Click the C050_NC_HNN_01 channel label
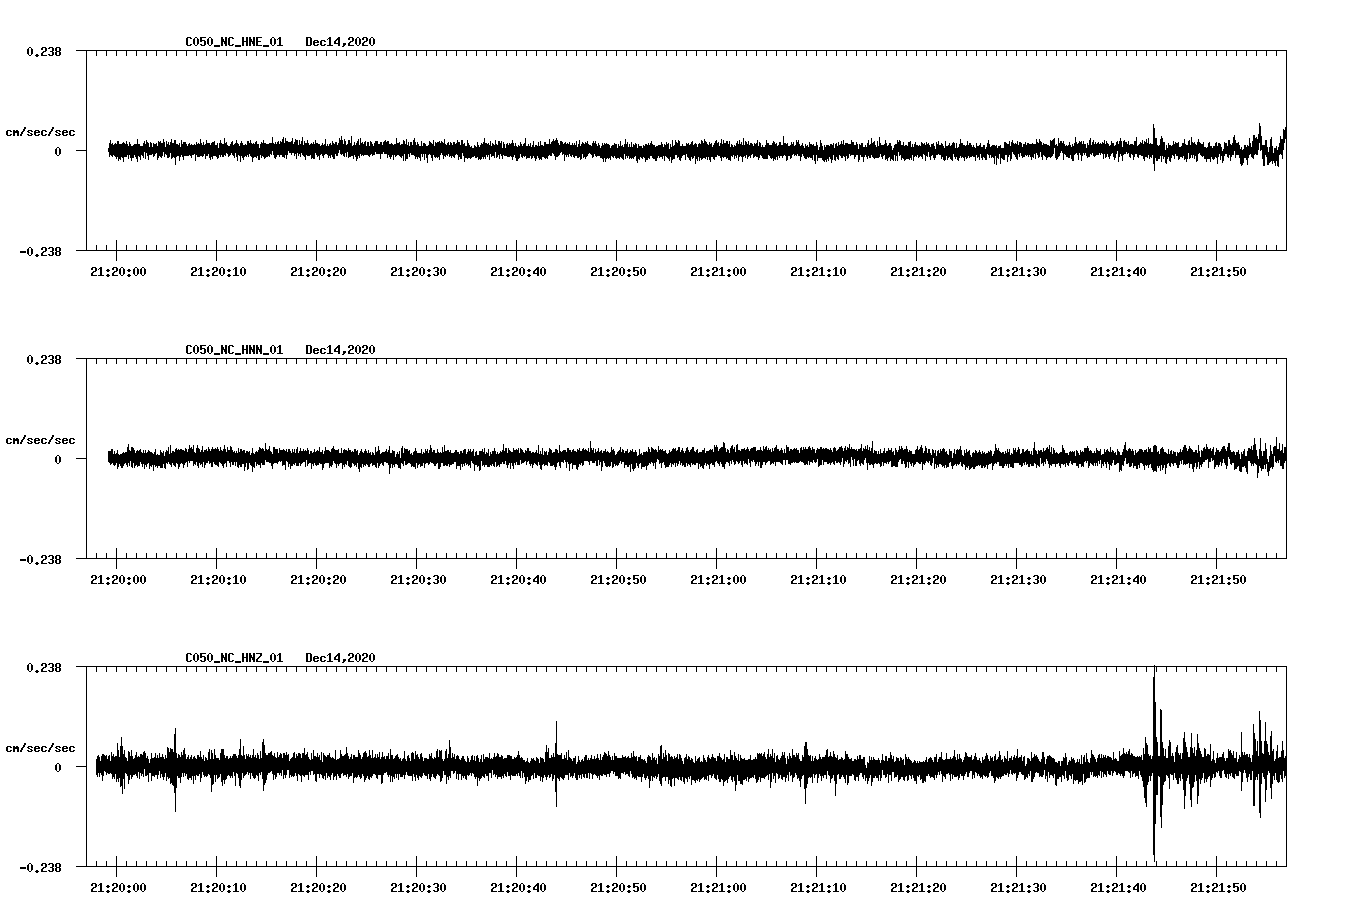Image resolution: width=1358 pixels, height=924 pixels. click(x=232, y=349)
